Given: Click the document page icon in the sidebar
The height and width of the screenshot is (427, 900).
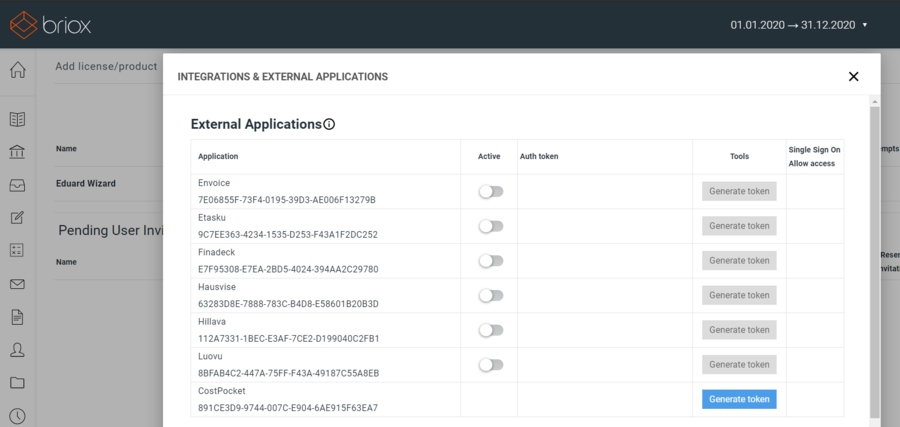Looking at the screenshot, I should 17,317.
